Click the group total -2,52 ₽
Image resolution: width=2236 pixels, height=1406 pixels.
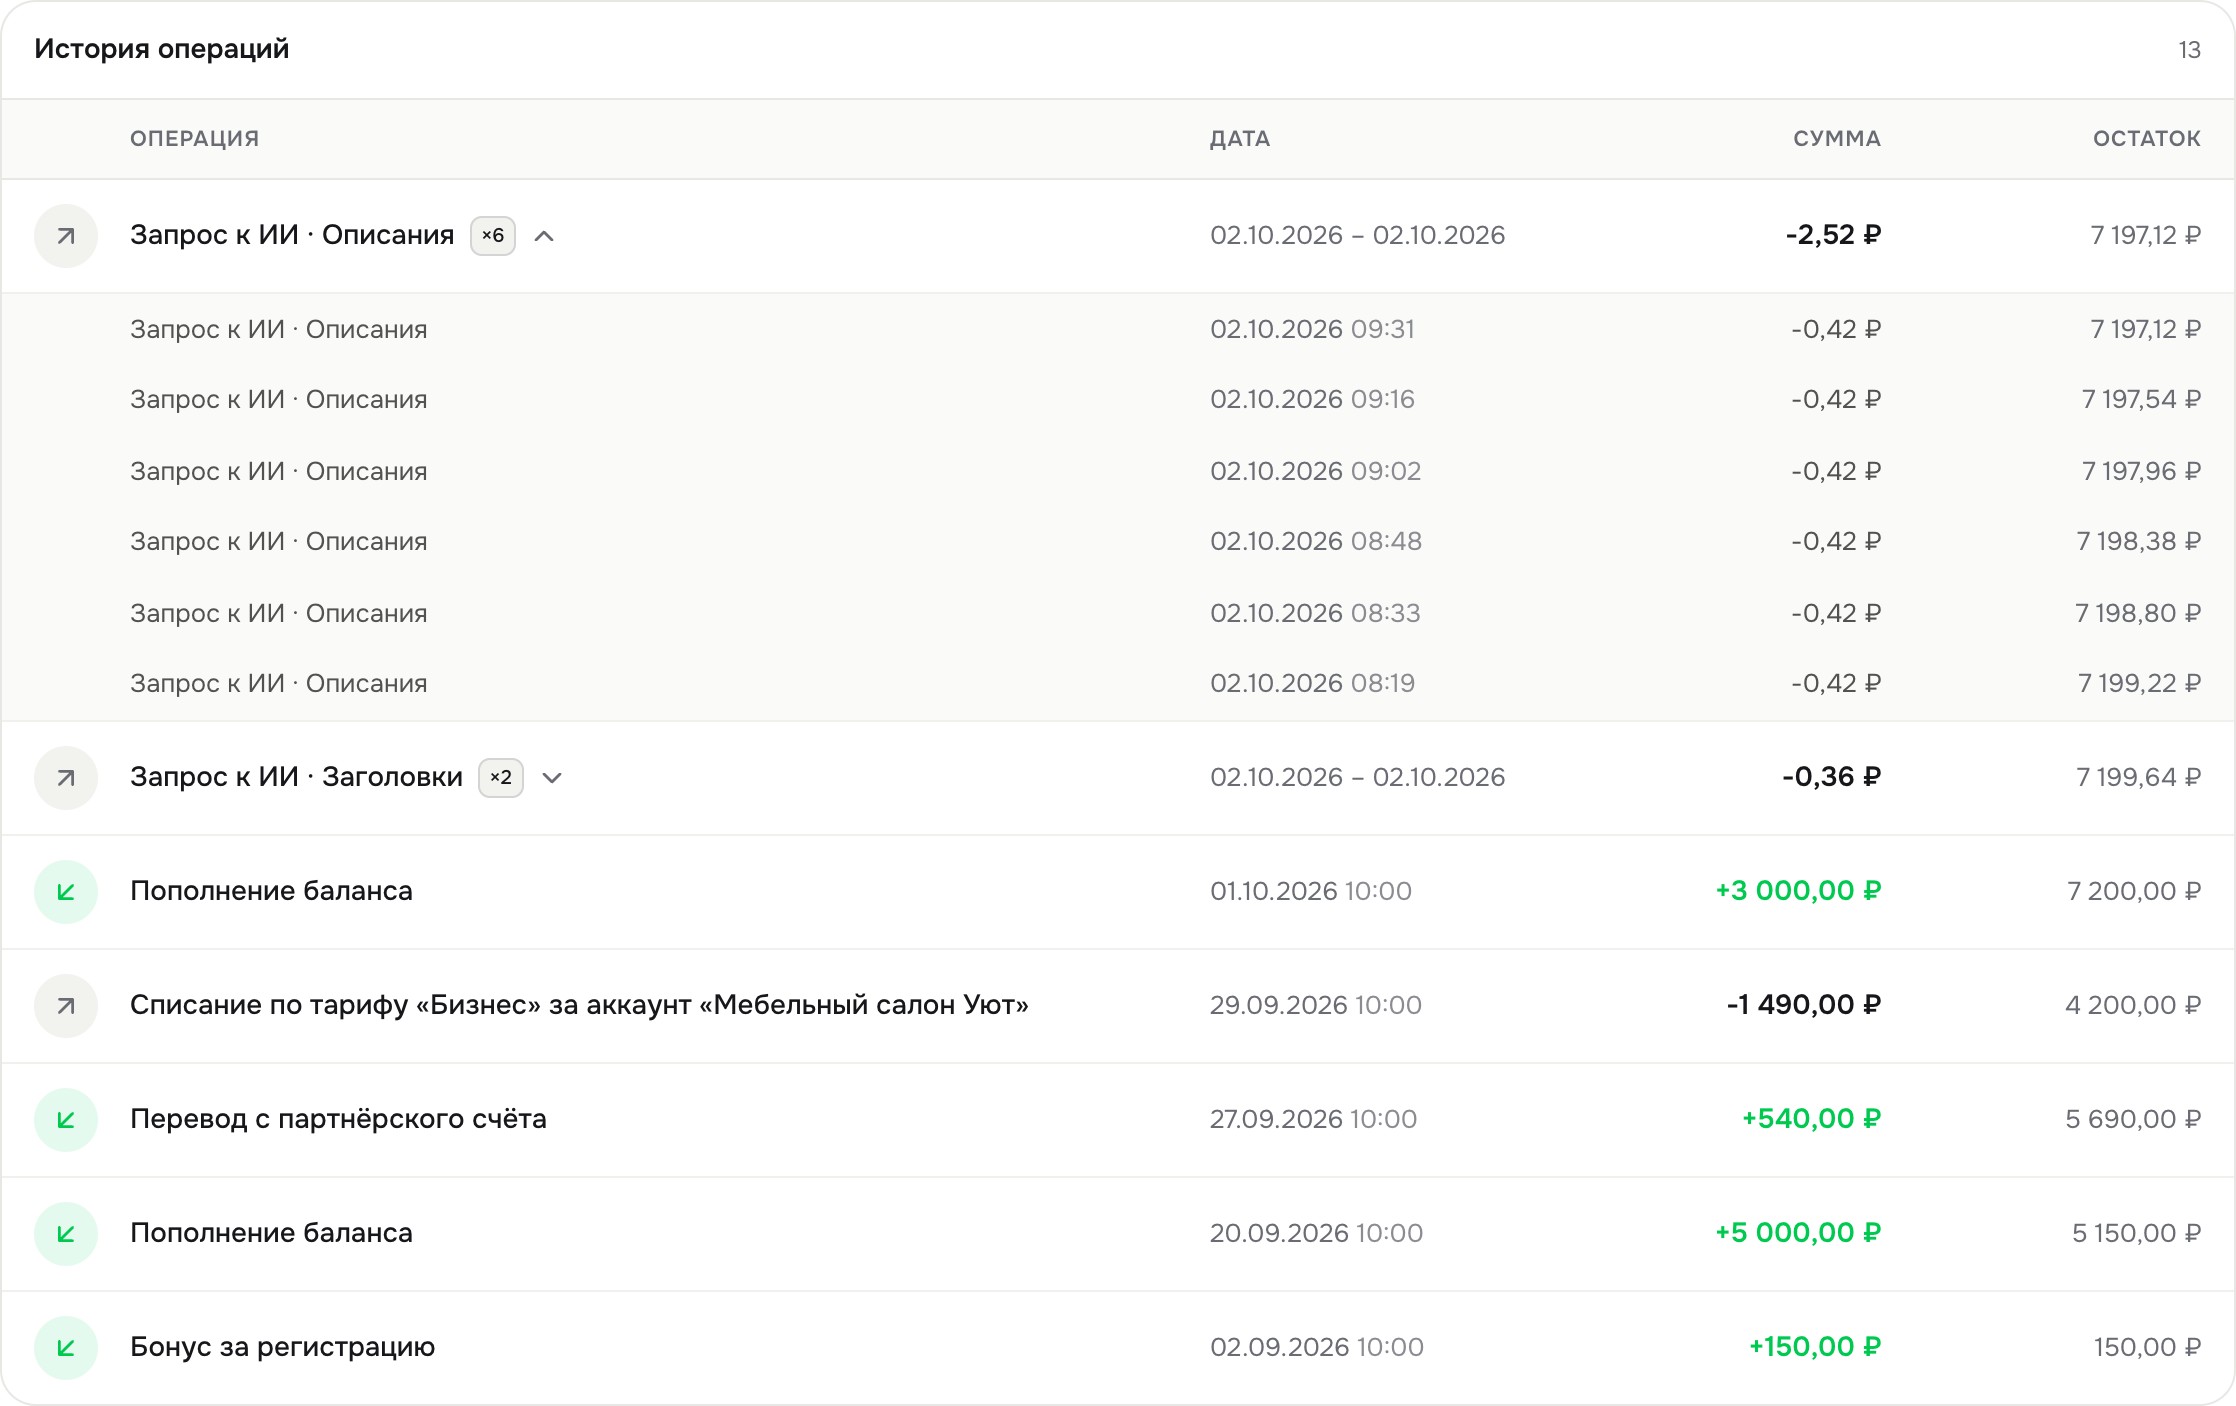tap(1833, 235)
